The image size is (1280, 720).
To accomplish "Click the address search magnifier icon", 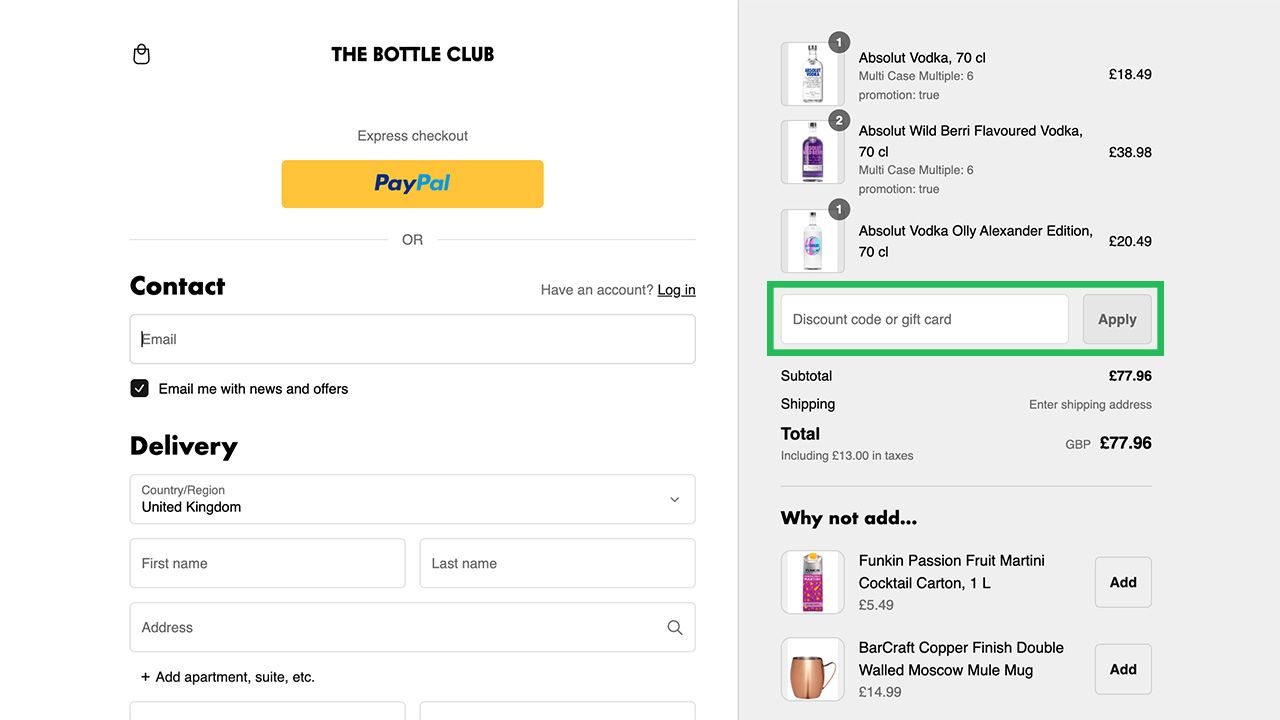I will coord(675,628).
